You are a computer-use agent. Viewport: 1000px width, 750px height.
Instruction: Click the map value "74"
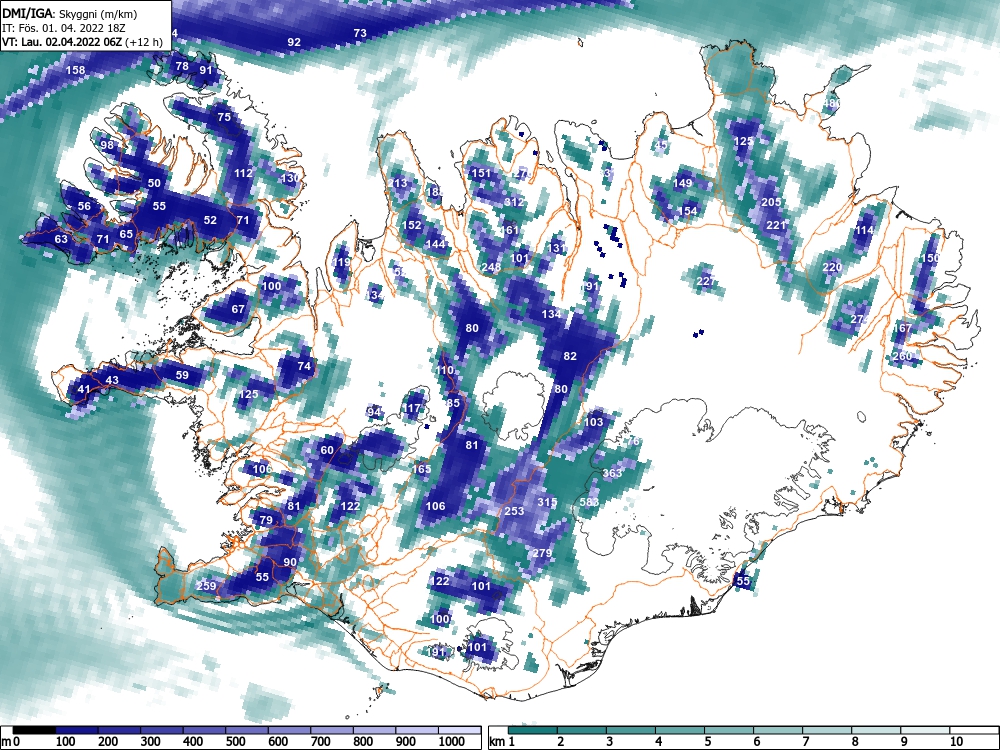coord(304,365)
